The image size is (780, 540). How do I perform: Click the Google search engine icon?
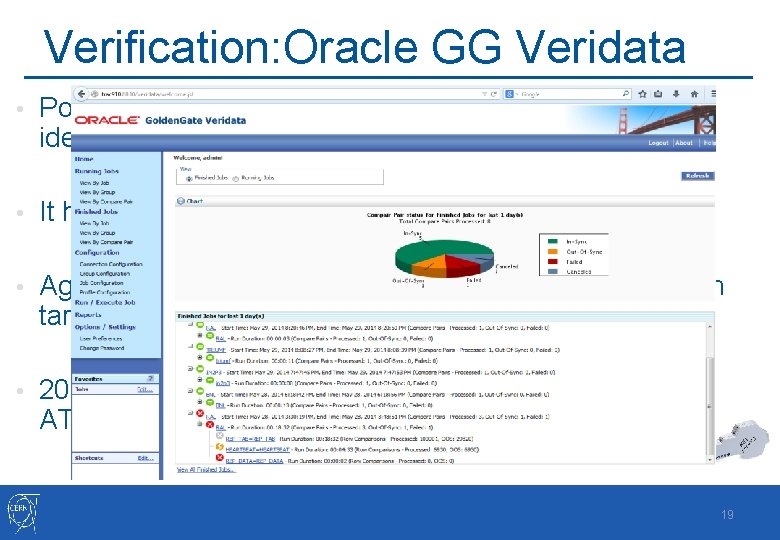509,94
